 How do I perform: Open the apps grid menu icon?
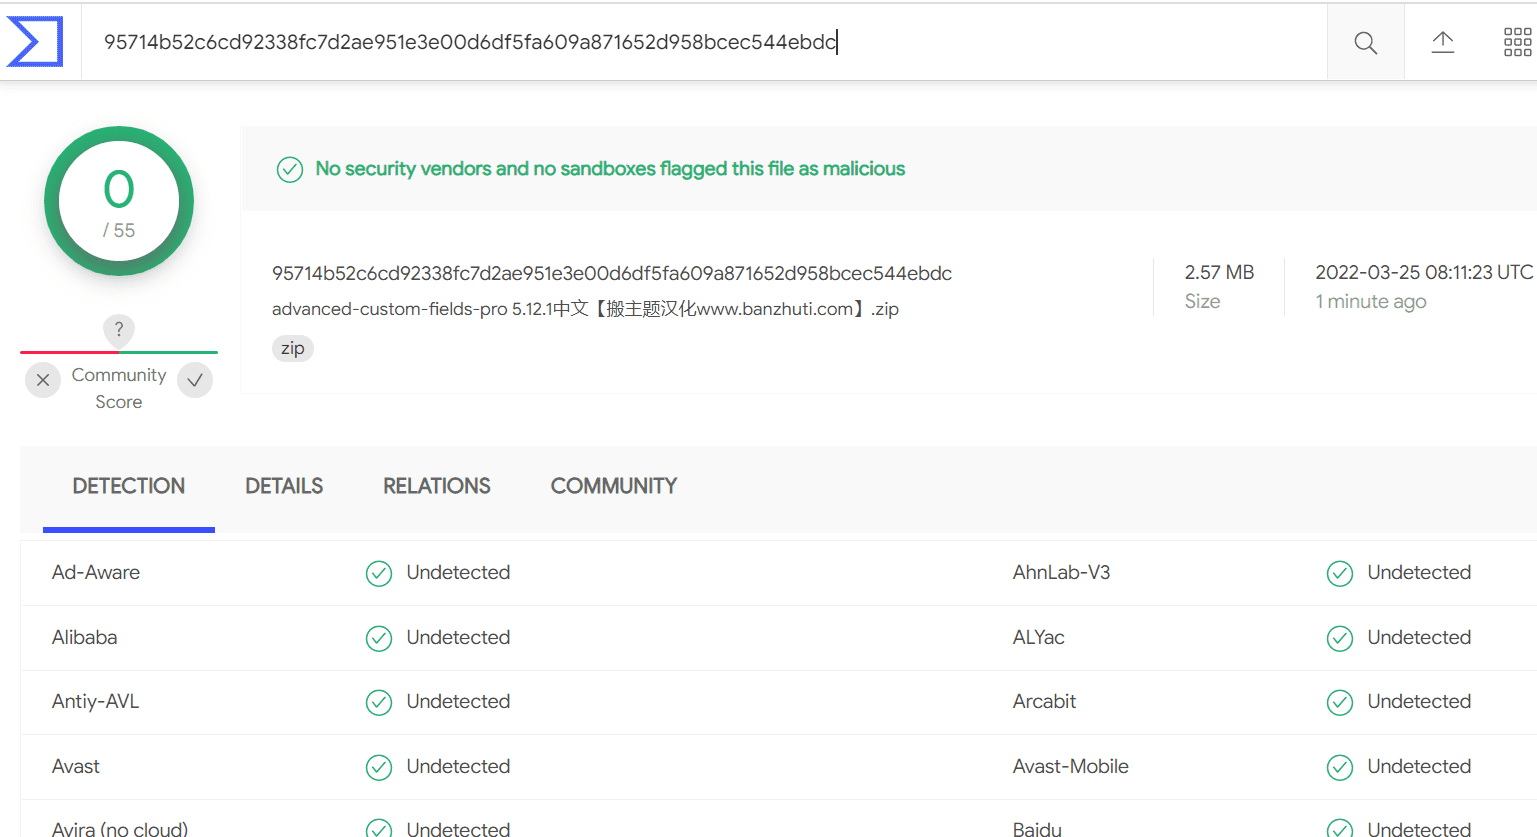pos(1517,42)
